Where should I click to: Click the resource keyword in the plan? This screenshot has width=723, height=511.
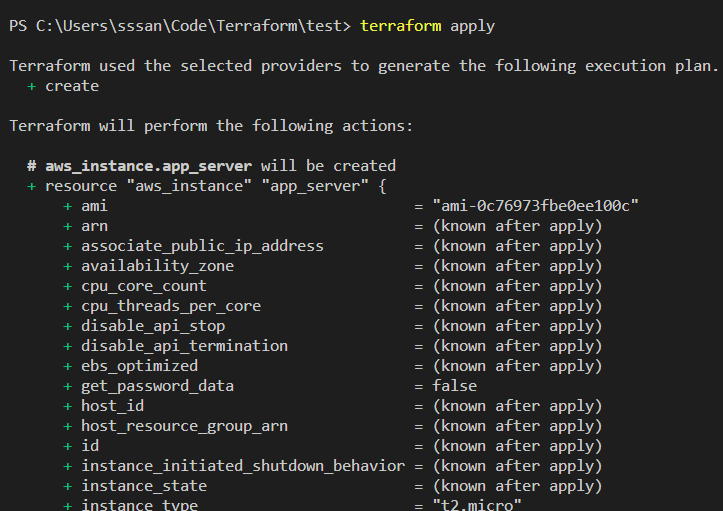point(81,186)
